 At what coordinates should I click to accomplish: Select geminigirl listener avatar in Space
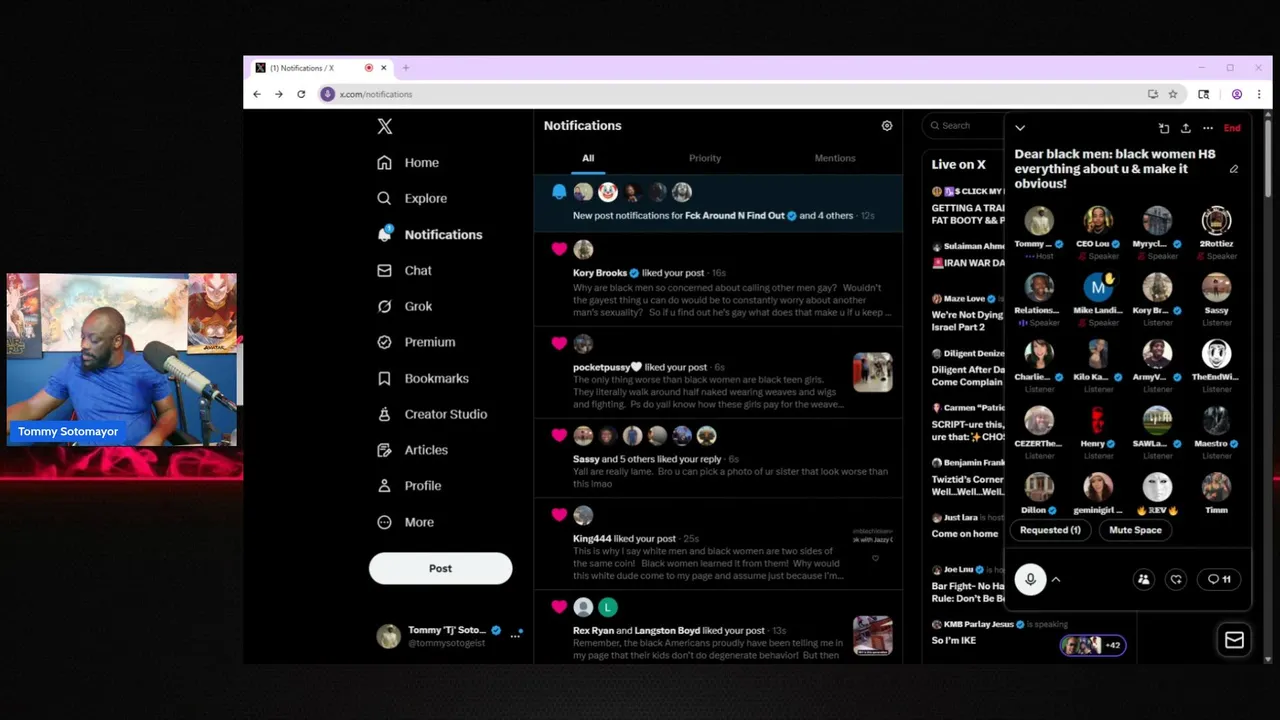[x=1098, y=488]
